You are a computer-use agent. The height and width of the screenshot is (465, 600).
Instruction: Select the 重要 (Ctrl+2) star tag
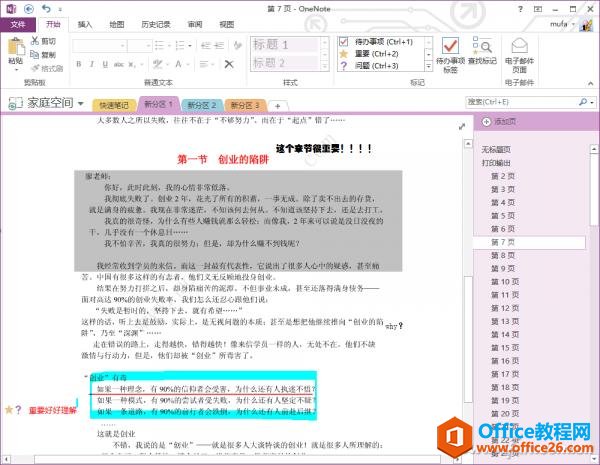342,54
